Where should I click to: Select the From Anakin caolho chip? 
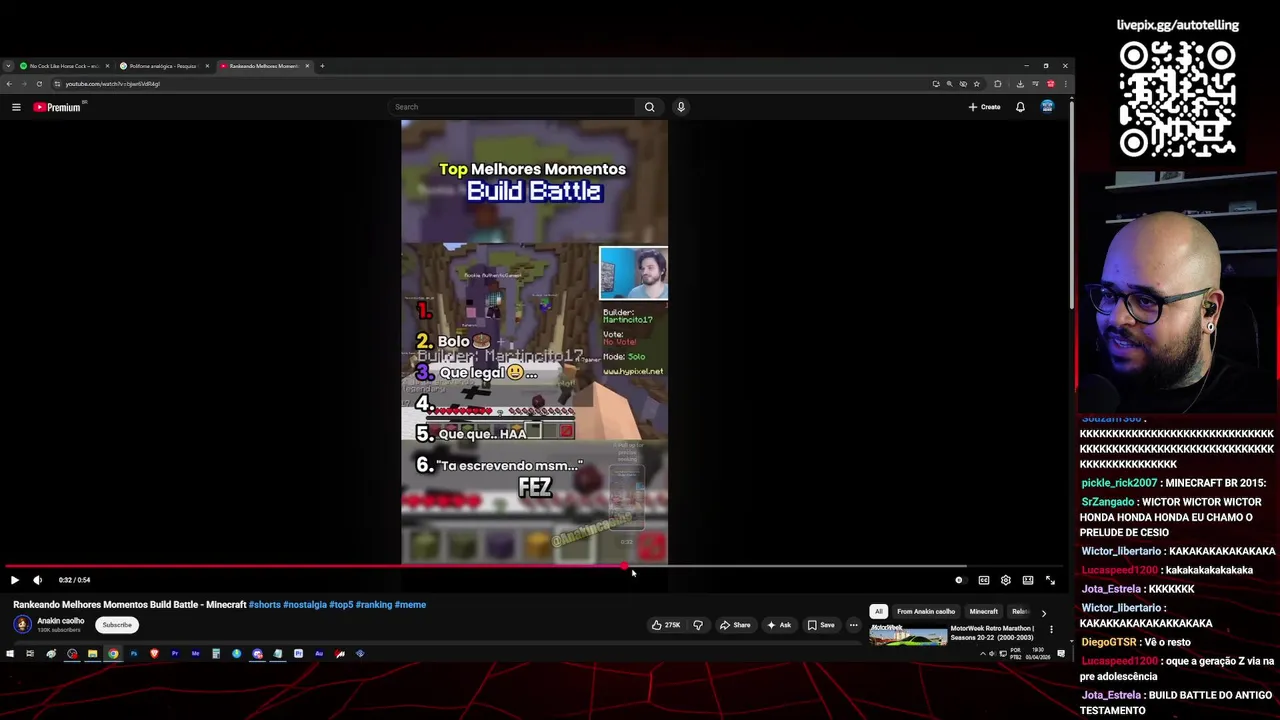pos(926,611)
